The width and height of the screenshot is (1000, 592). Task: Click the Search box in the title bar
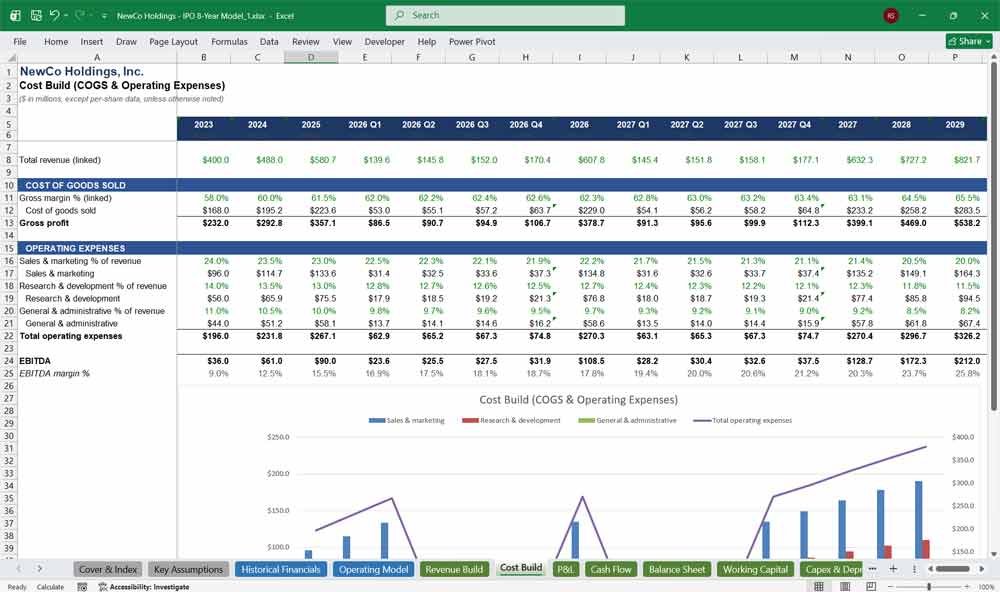pos(505,15)
